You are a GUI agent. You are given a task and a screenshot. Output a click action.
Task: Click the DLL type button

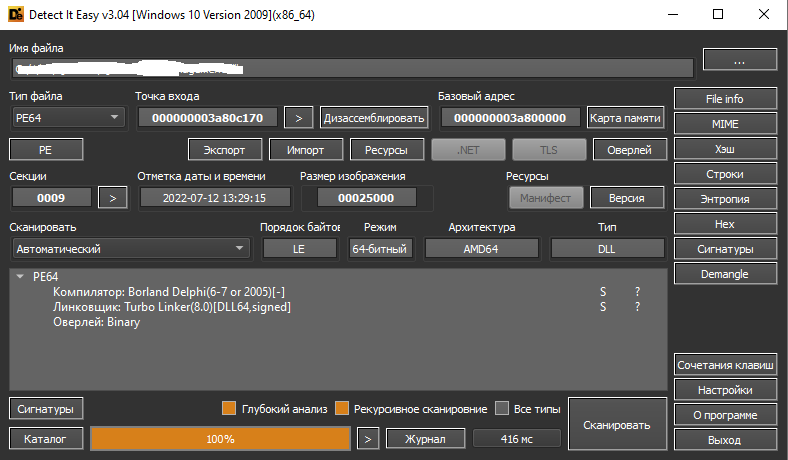[607, 249]
